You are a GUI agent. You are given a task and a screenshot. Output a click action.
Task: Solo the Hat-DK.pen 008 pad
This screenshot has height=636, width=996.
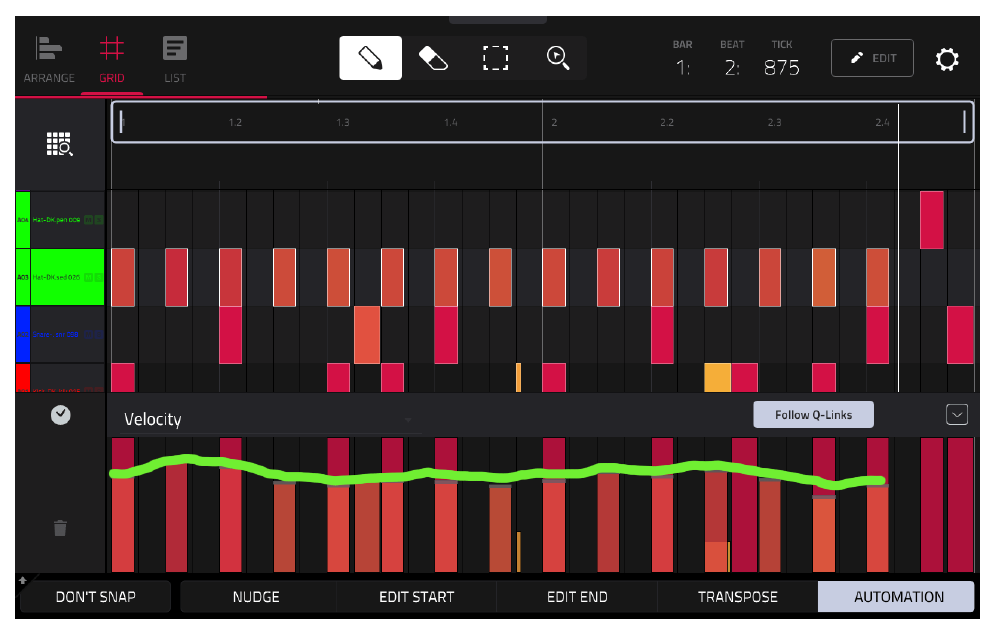click(x=98, y=220)
